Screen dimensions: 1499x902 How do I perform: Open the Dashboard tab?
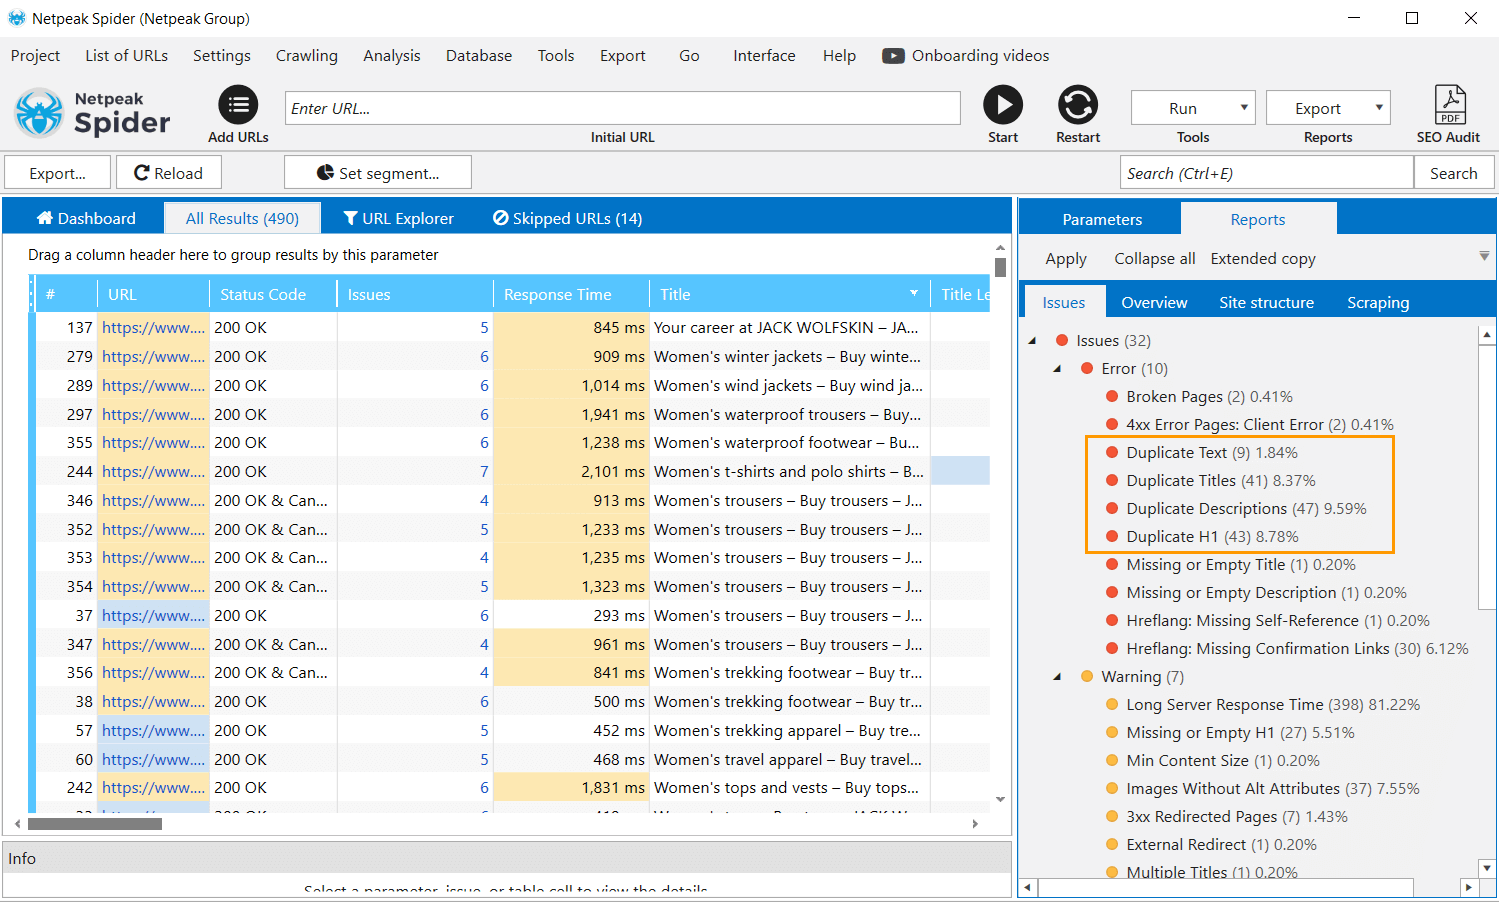tap(86, 218)
